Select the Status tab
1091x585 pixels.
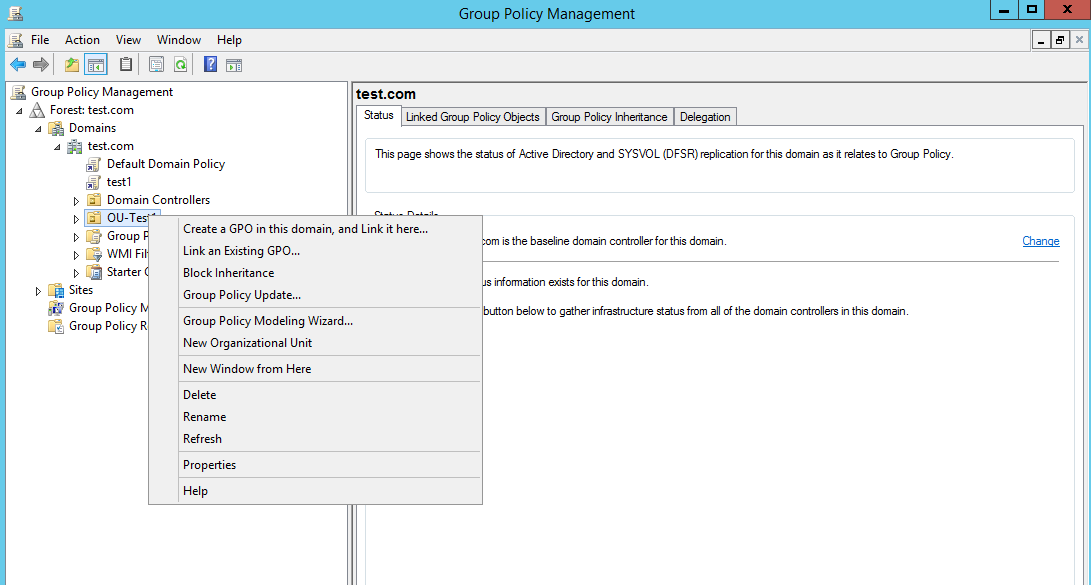click(x=379, y=115)
